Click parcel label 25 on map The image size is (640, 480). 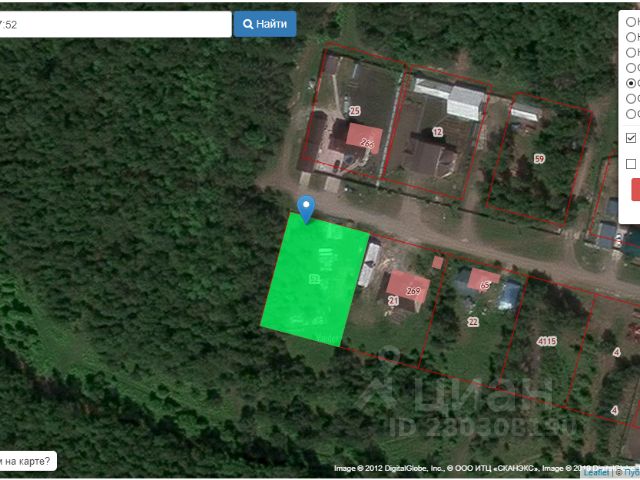[x=354, y=111]
